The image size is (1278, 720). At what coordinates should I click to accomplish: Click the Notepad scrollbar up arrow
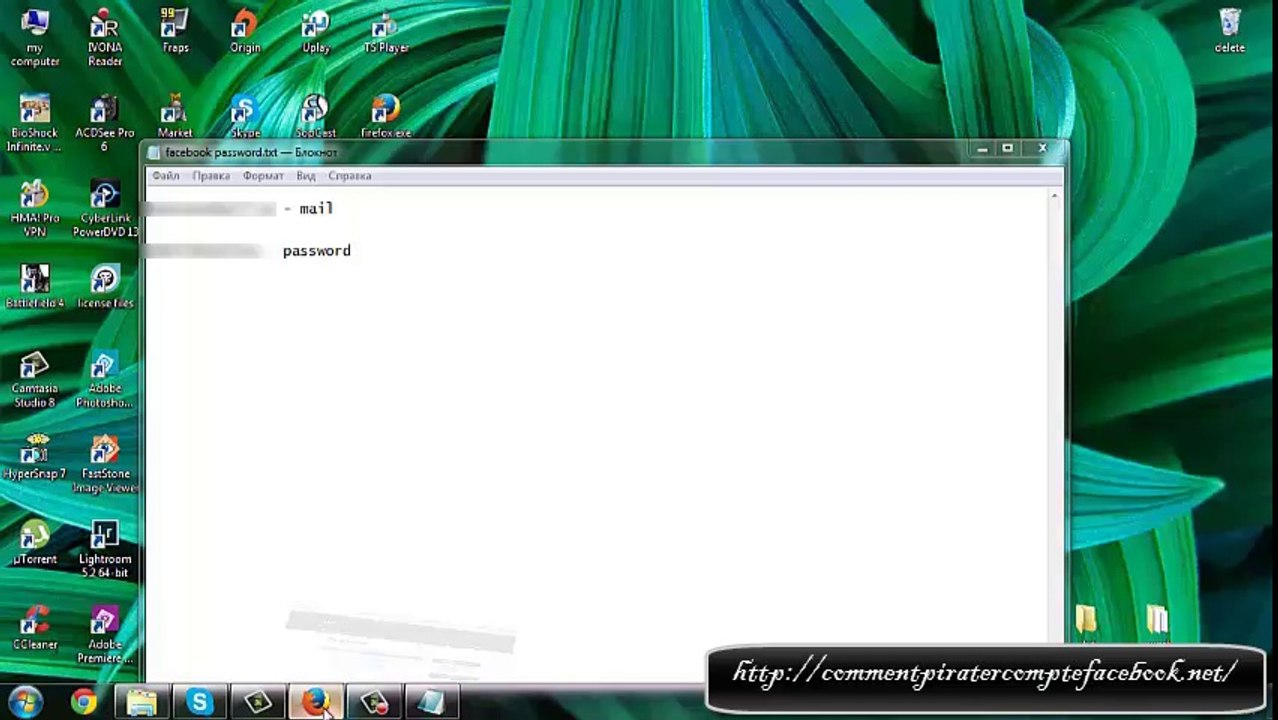1054,196
